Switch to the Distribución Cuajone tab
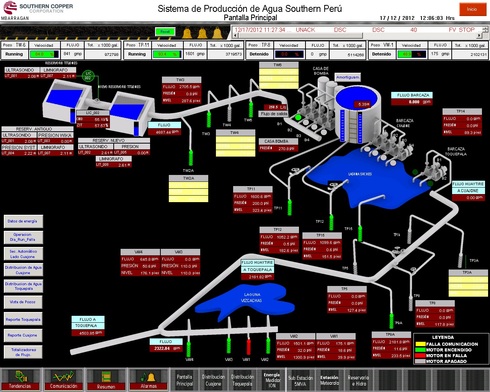This screenshot has width=490, height=392. click(213, 380)
